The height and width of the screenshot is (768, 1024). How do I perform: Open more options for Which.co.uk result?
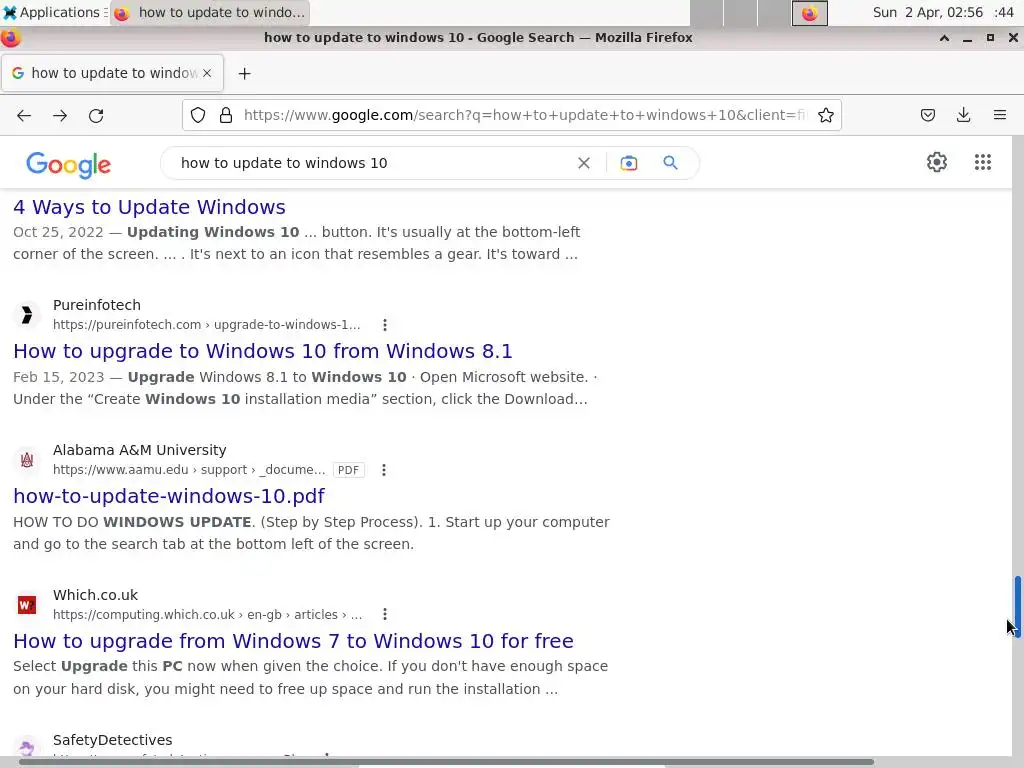pos(385,615)
